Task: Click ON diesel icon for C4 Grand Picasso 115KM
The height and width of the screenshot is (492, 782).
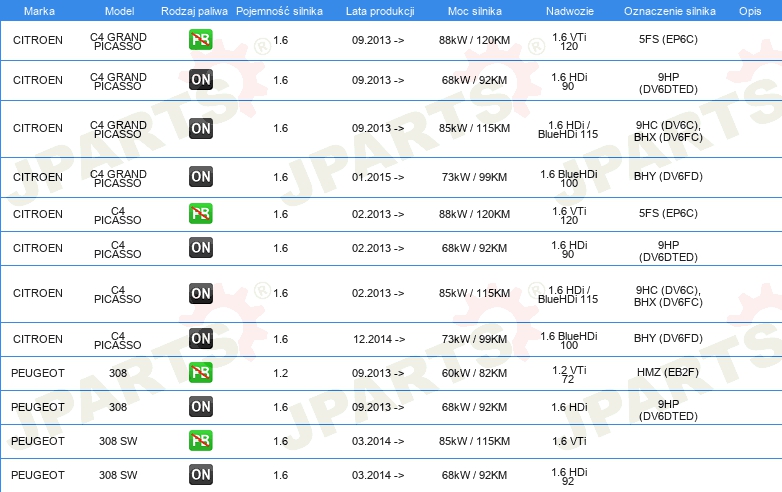Action: click(x=200, y=128)
